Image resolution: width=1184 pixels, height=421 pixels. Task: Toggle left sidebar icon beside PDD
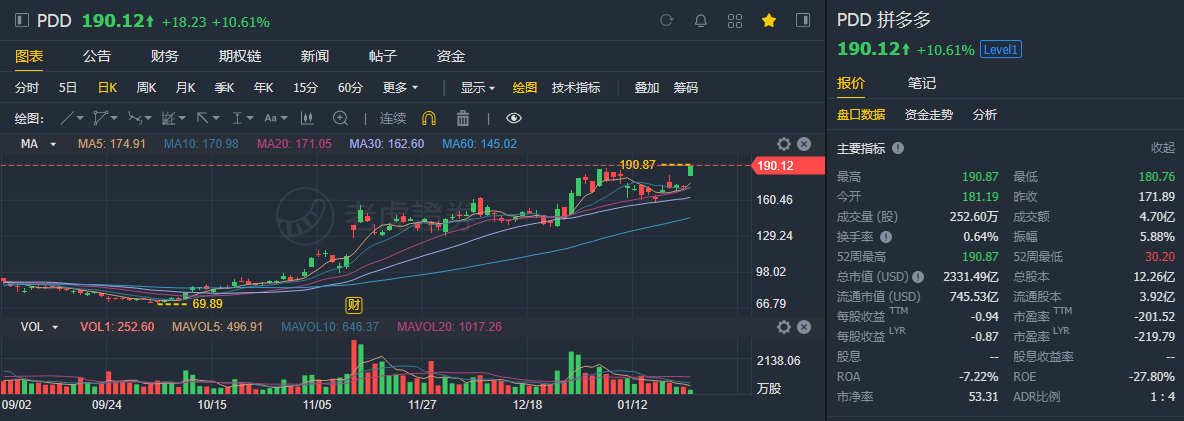tap(23, 20)
